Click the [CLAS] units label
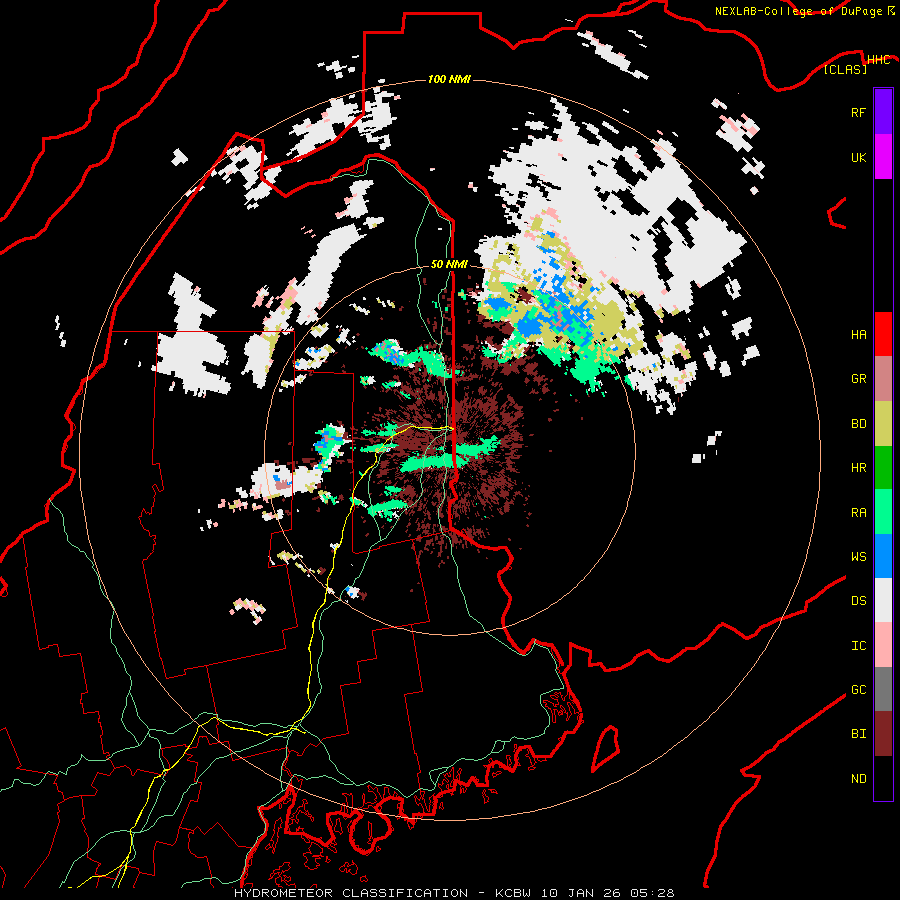Image resolution: width=900 pixels, height=900 pixels. pyautogui.click(x=845, y=69)
